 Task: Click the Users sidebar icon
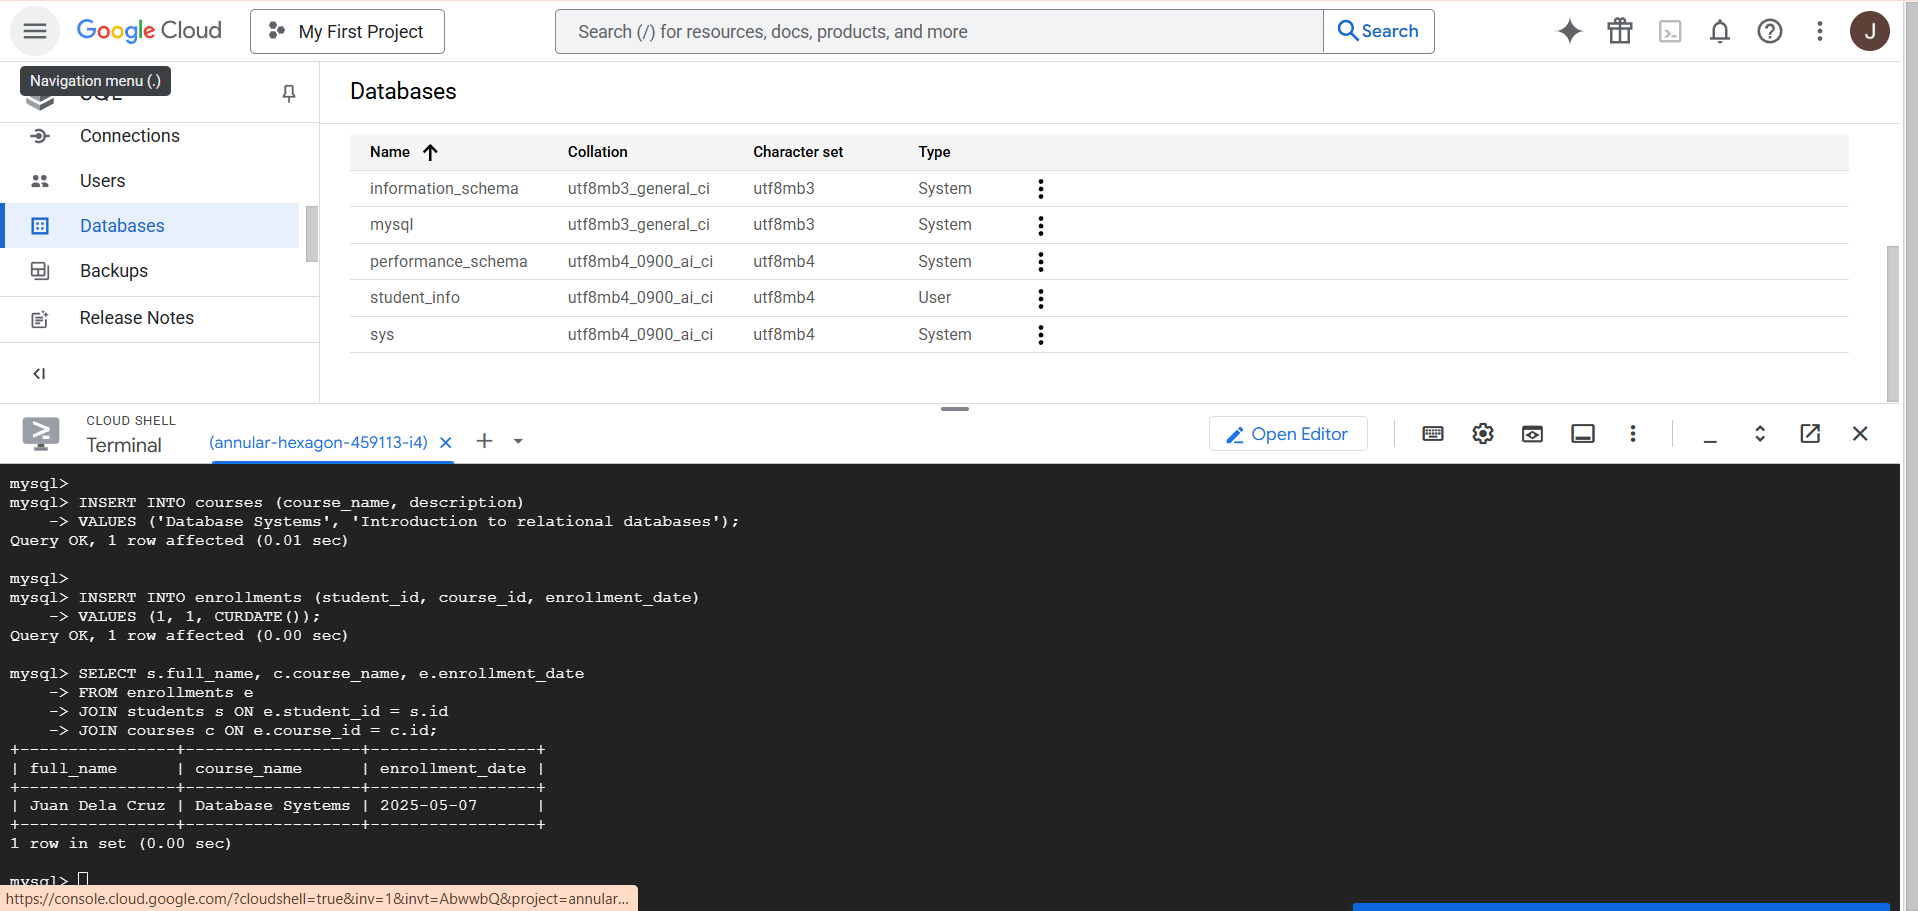(40, 181)
